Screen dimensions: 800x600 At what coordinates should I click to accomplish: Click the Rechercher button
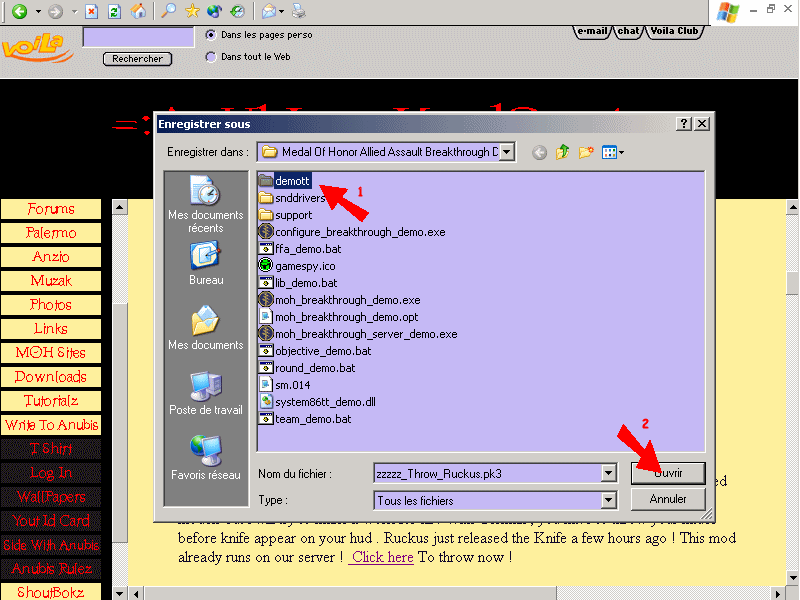(x=138, y=59)
